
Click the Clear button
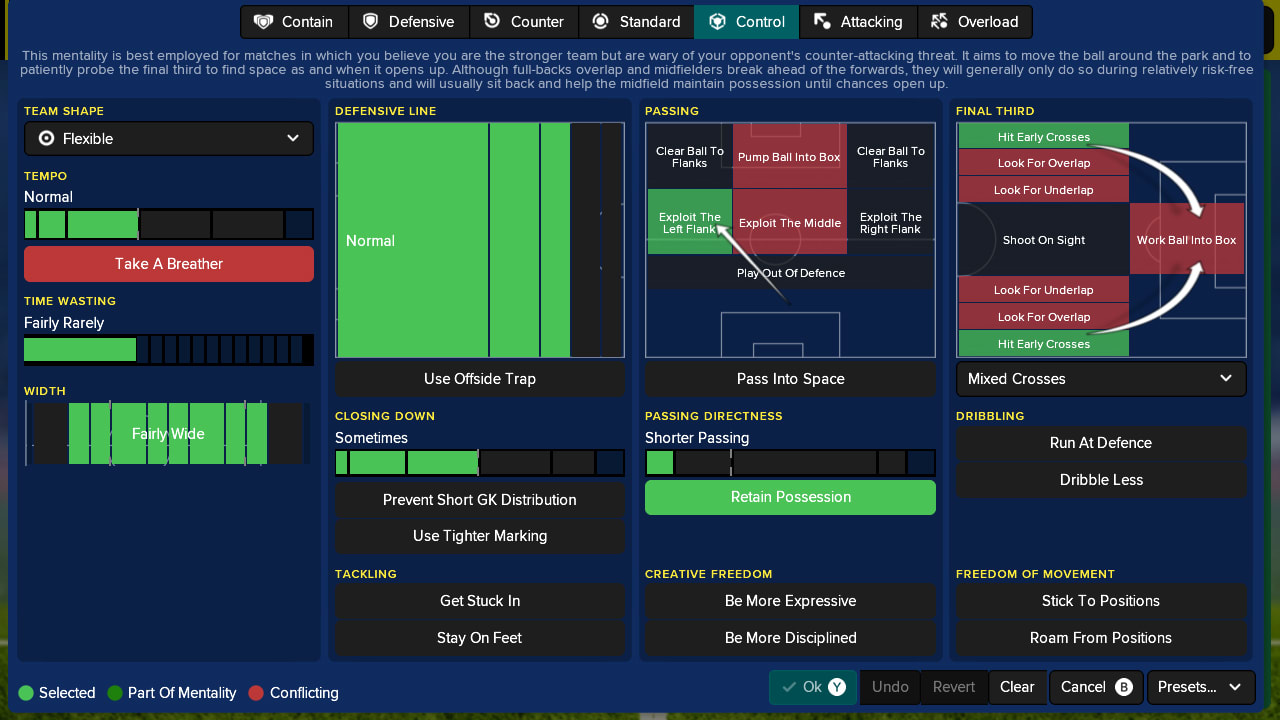pos(1017,687)
